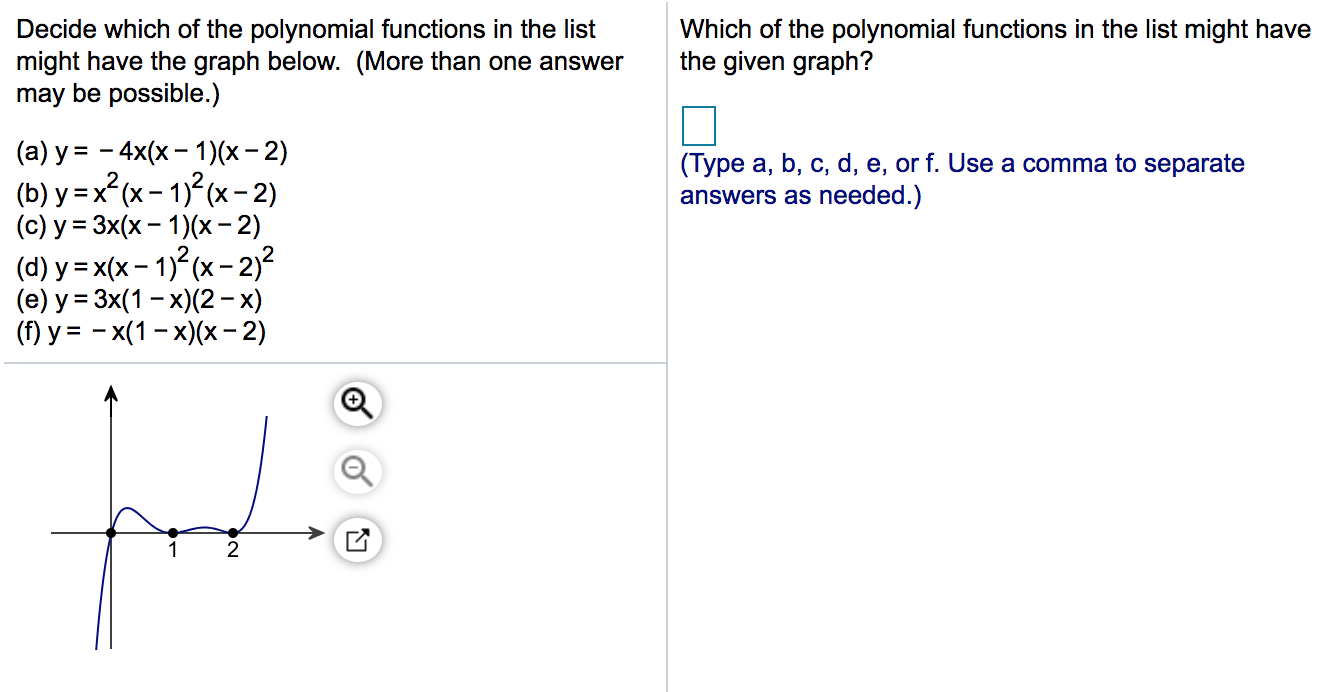This screenshot has height=692, width=1328.
Task: Click the problem statement in the left panel
Action: 319,61
